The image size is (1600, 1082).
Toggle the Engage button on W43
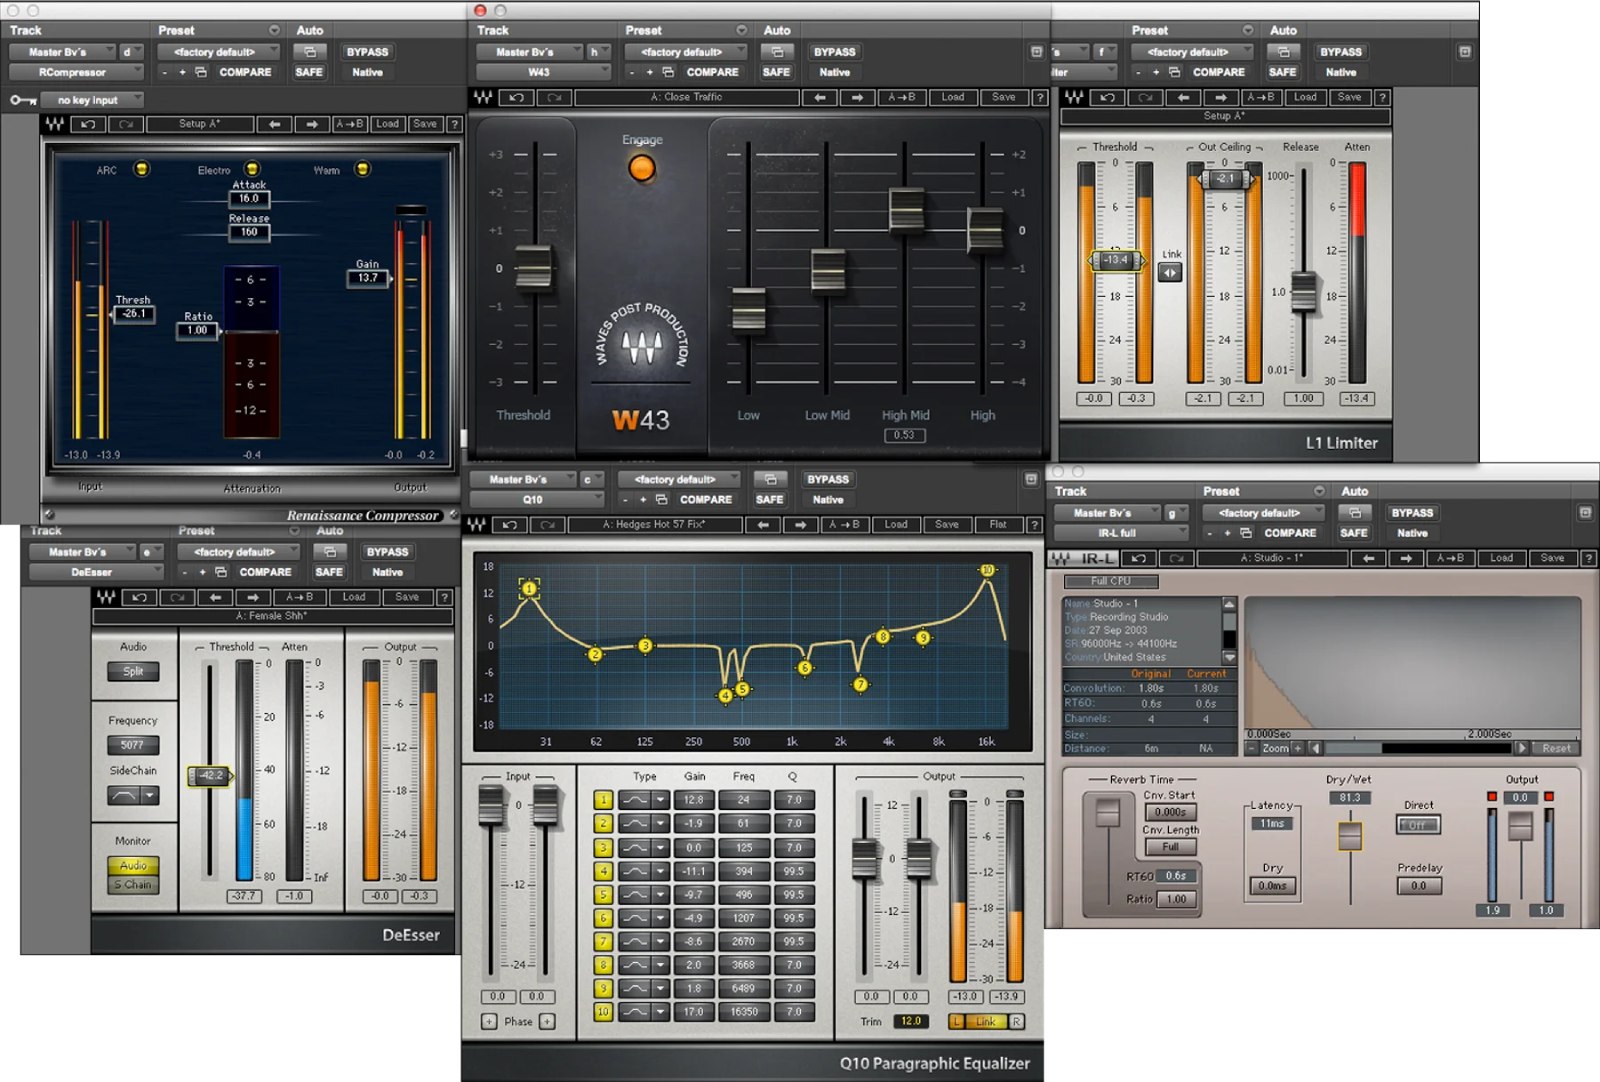[641, 167]
